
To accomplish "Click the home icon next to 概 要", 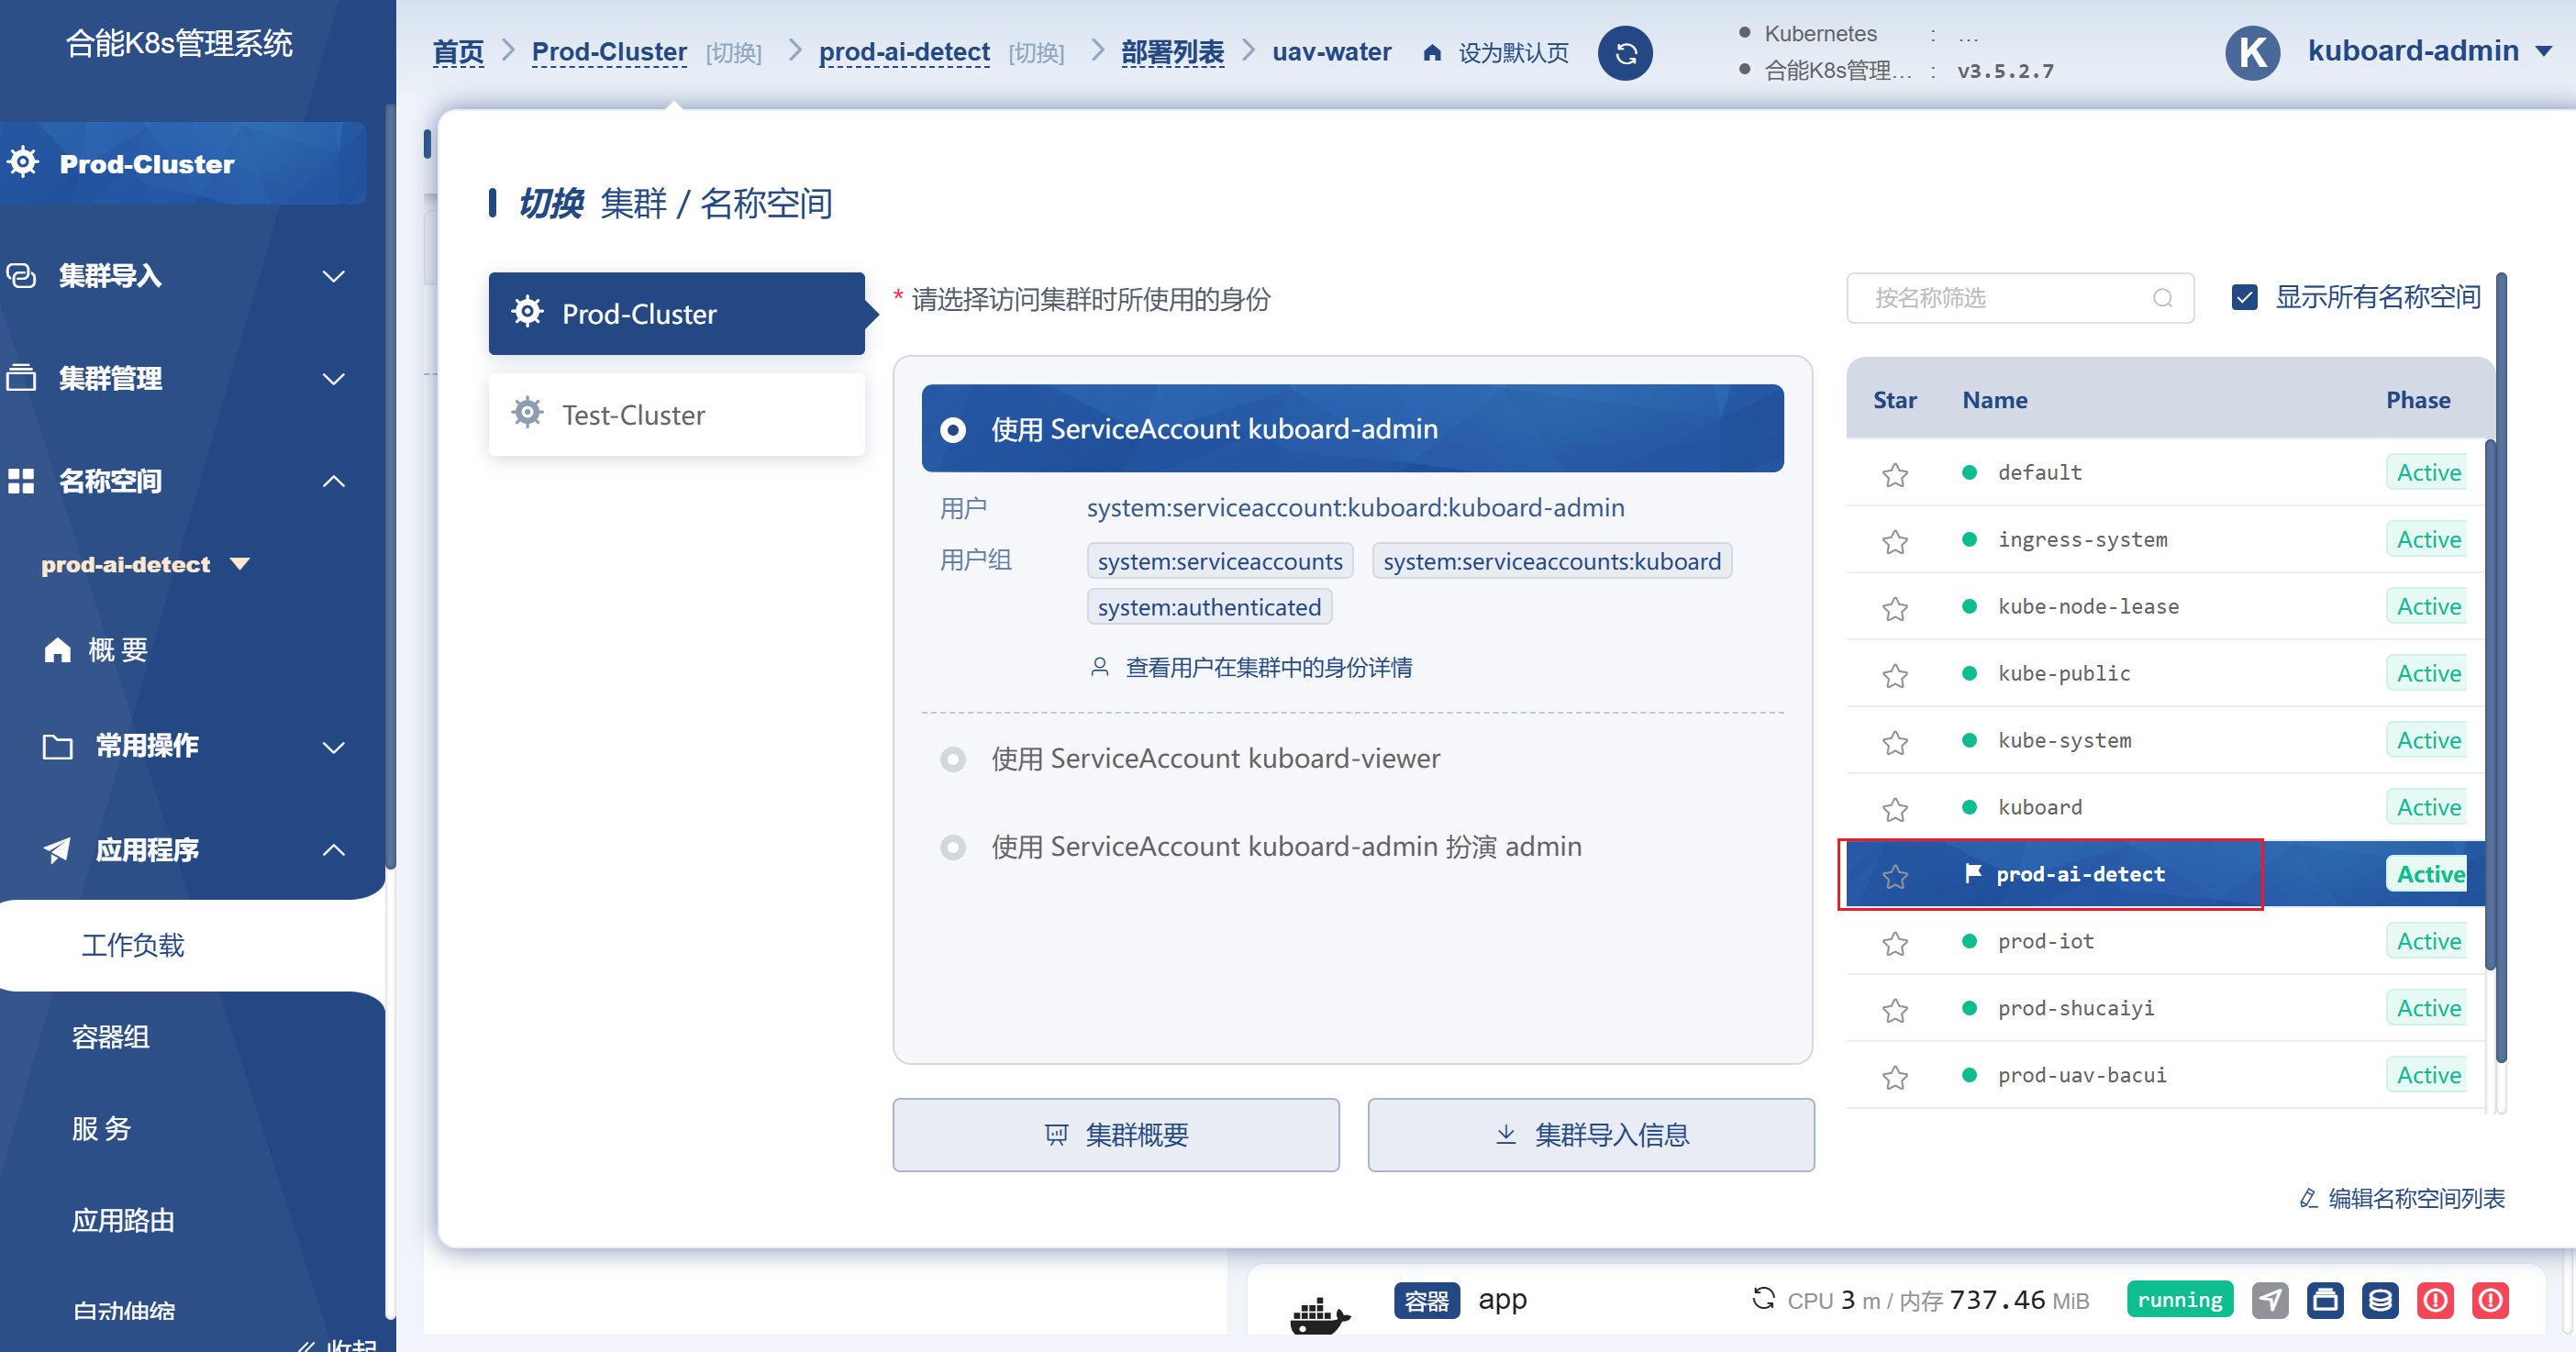I will (x=58, y=650).
